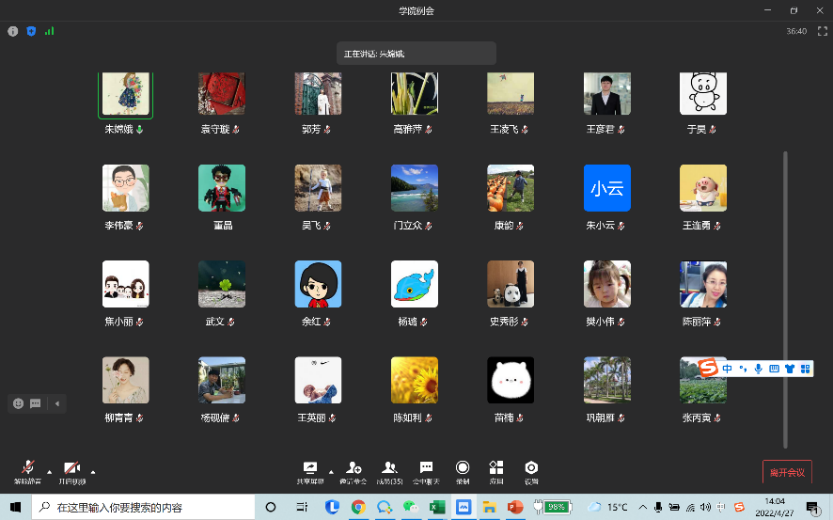Expand audio options arrow beside microphone

[49, 471]
